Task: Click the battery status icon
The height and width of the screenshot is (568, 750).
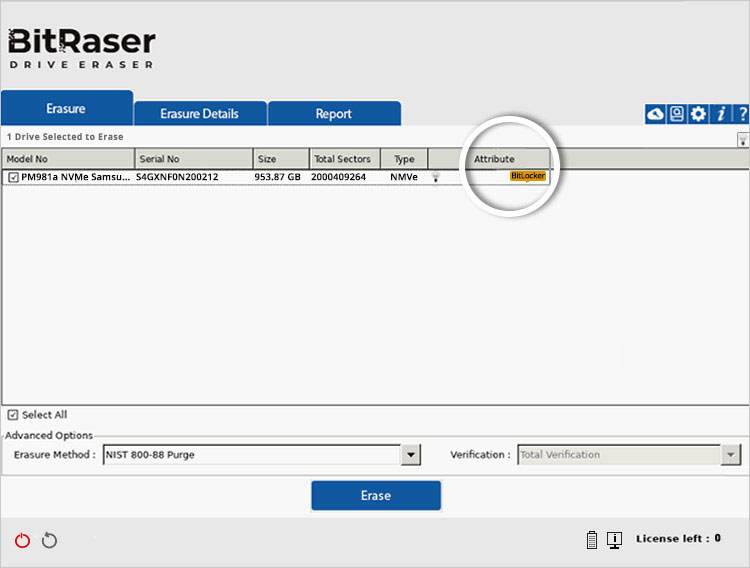Action: tap(592, 540)
